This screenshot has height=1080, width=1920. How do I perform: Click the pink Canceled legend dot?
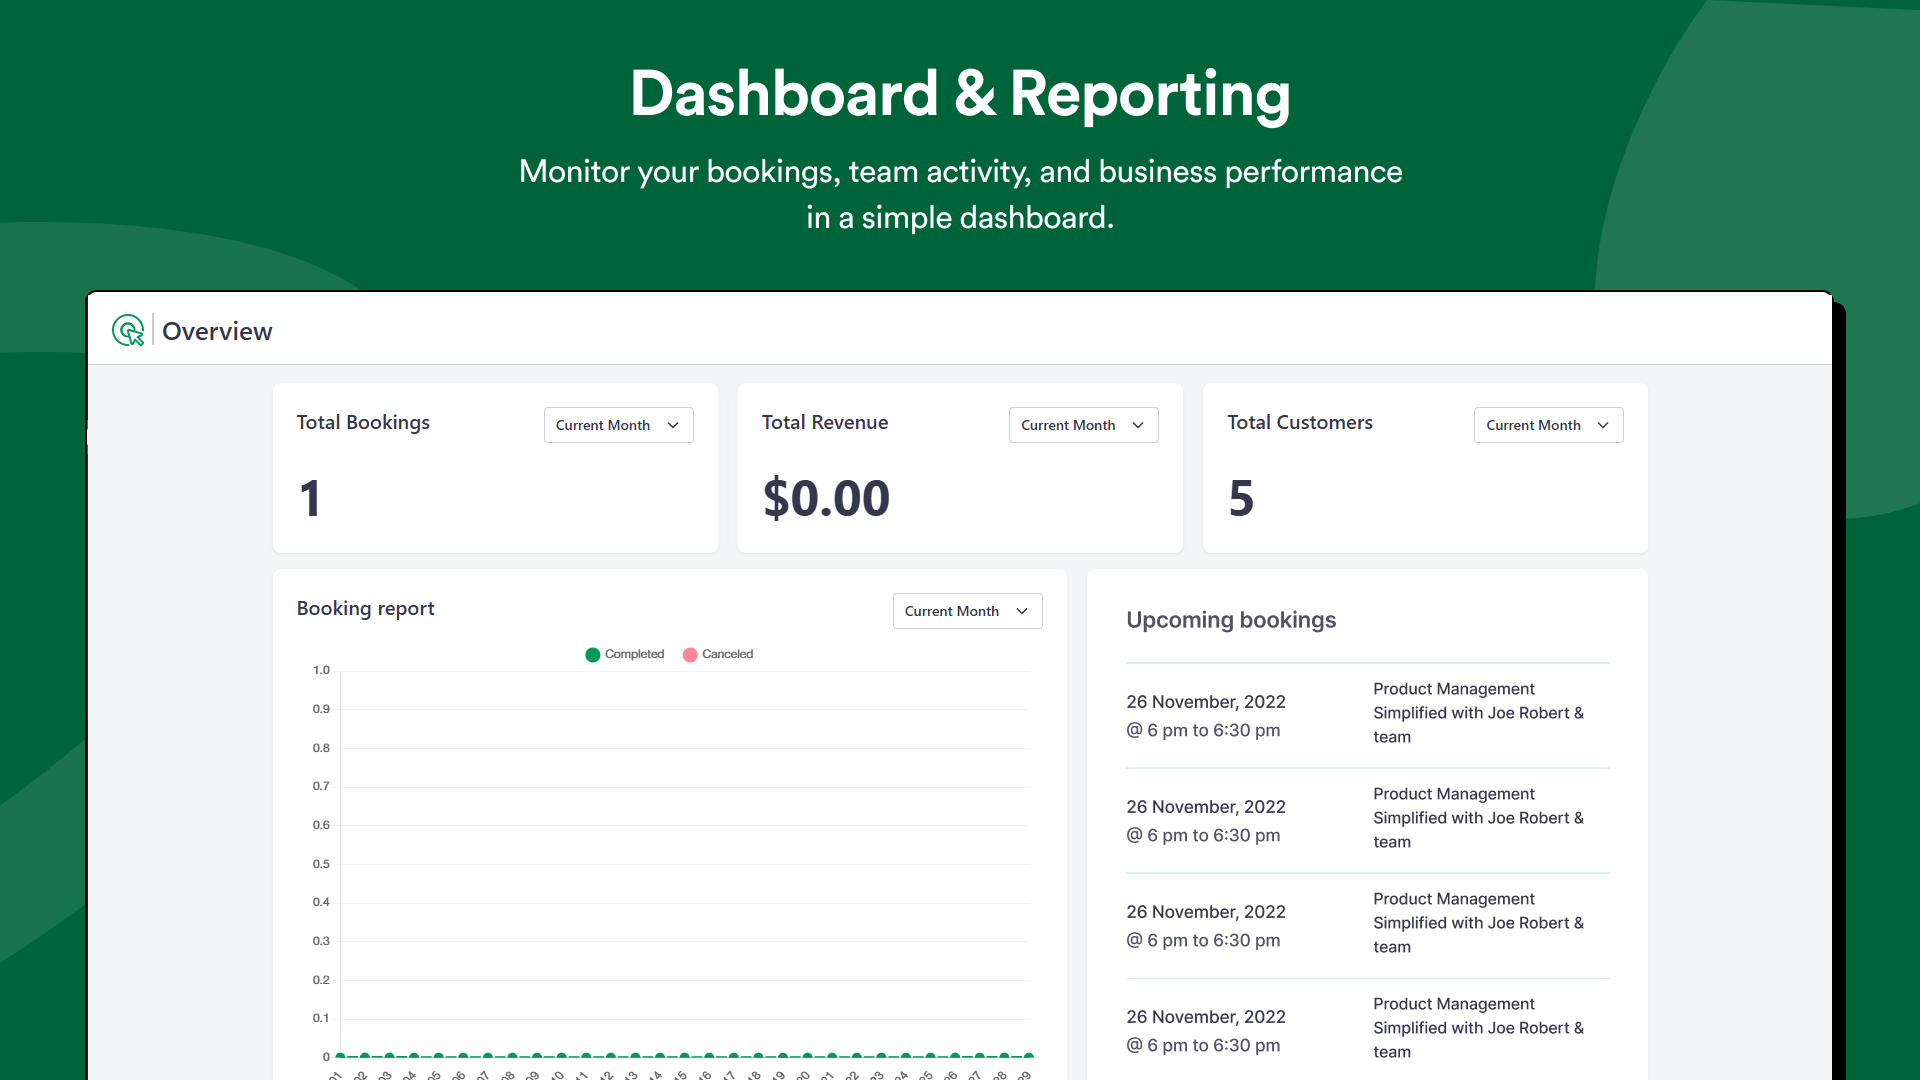coord(689,654)
